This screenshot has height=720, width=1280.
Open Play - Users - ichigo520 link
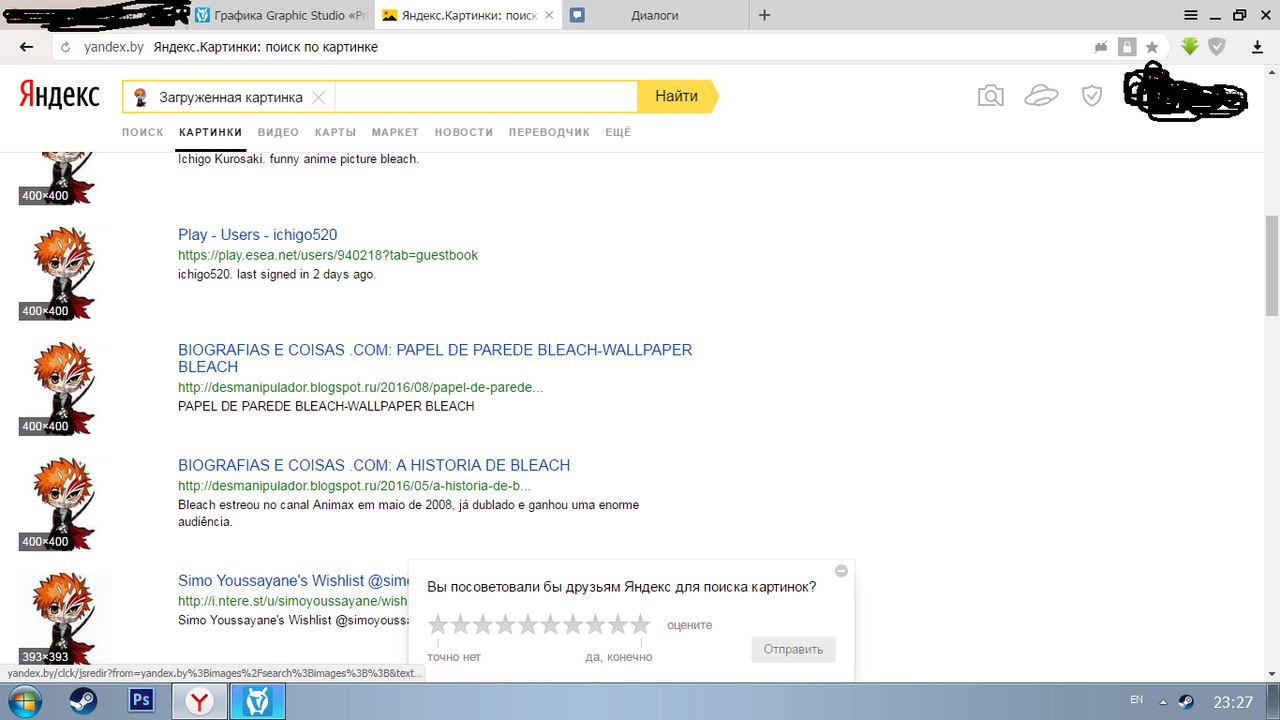pyautogui.click(x=258, y=235)
